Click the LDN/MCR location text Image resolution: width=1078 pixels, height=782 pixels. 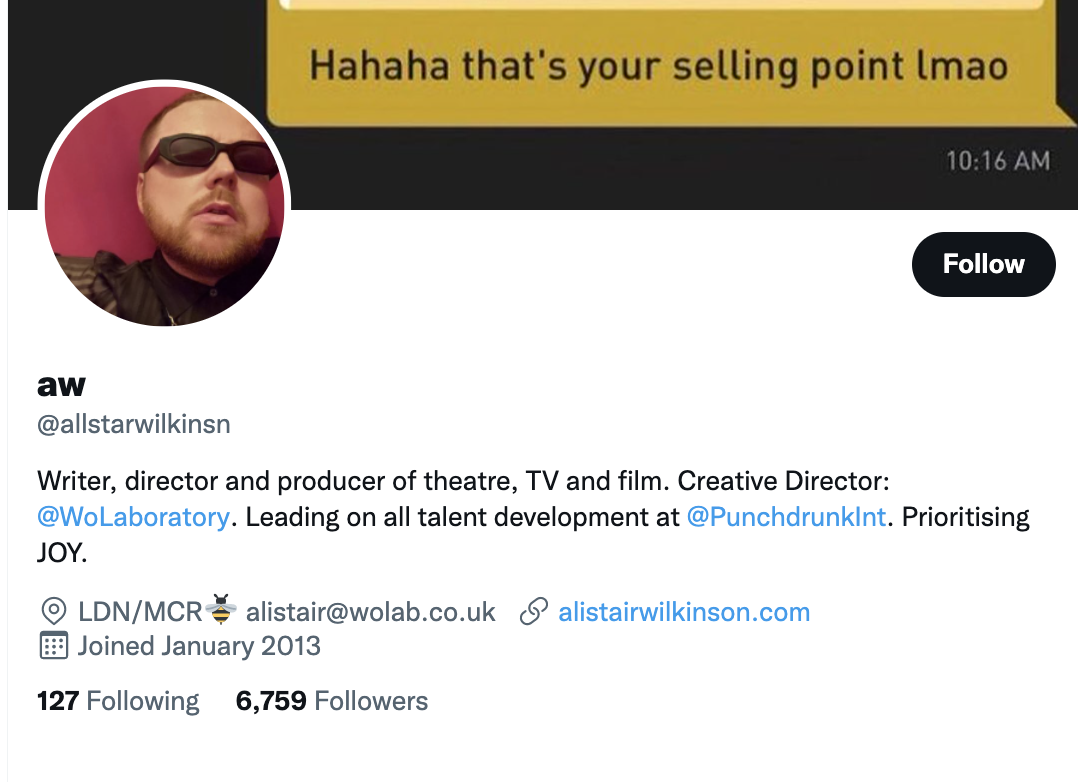click(140, 612)
